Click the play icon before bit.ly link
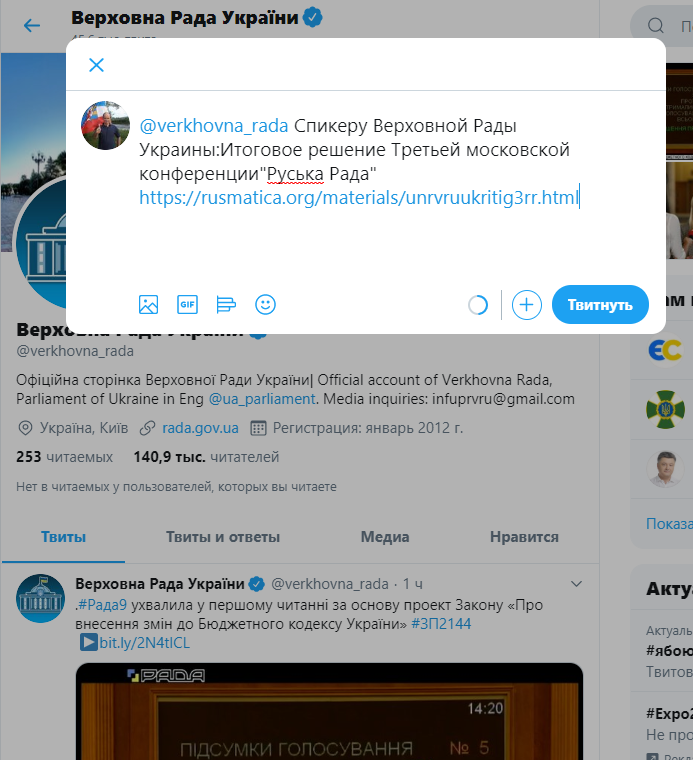This screenshot has height=760, width=693. tap(89, 643)
